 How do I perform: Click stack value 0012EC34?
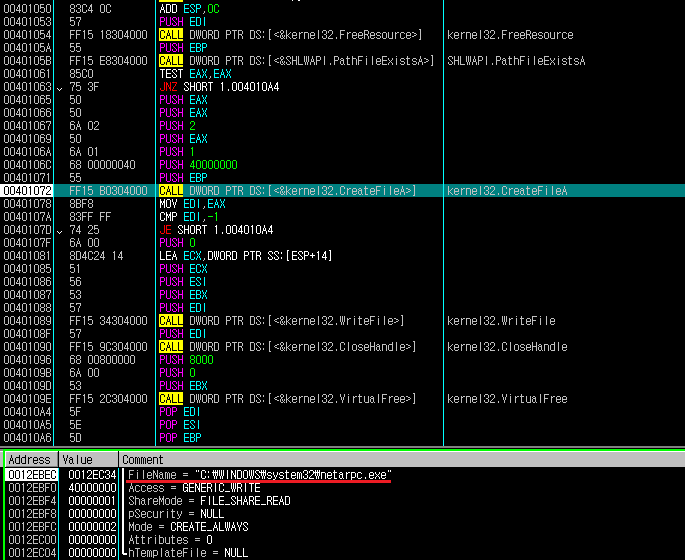pos(92,475)
